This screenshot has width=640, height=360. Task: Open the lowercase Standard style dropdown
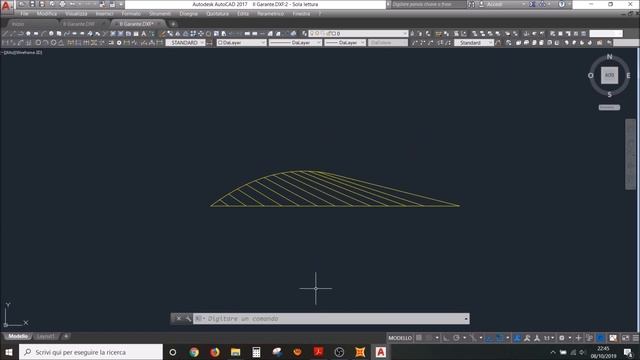point(474,42)
